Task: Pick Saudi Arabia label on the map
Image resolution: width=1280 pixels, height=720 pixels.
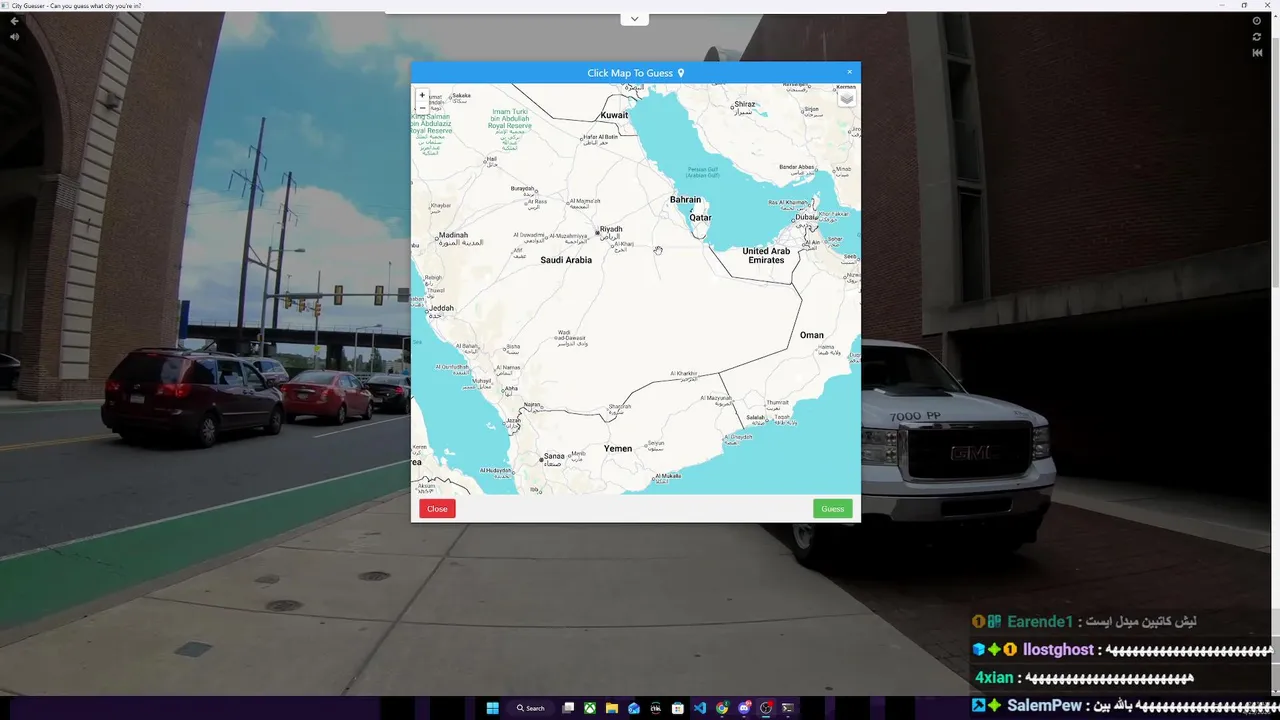Action: point(566,260)
